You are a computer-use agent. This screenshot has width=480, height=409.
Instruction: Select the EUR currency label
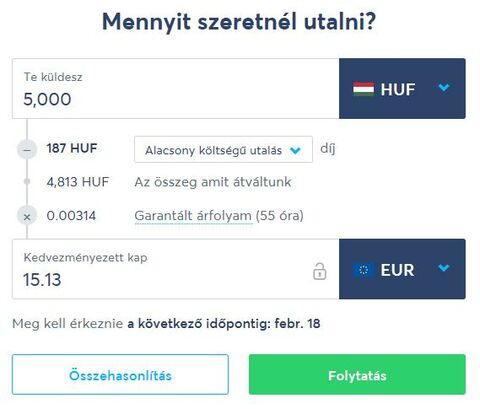tap(397, 270)
